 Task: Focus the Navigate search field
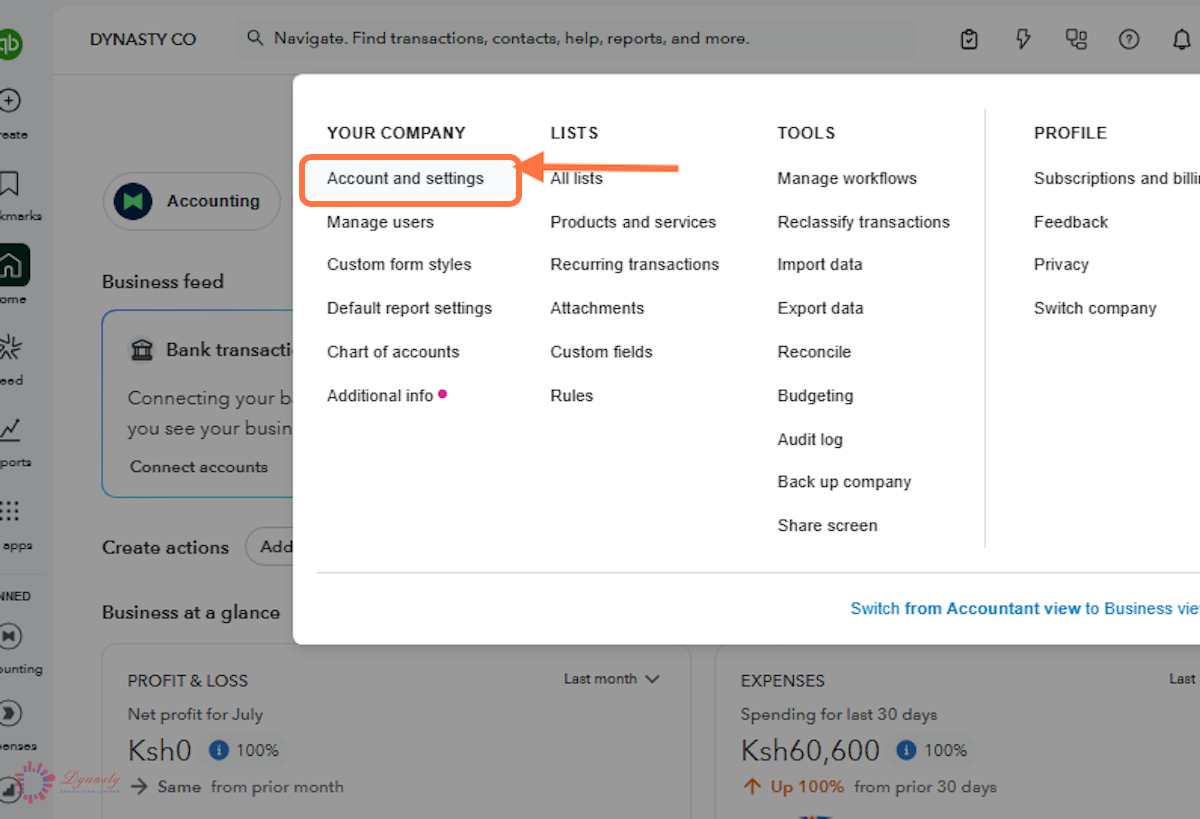point(576,38)
